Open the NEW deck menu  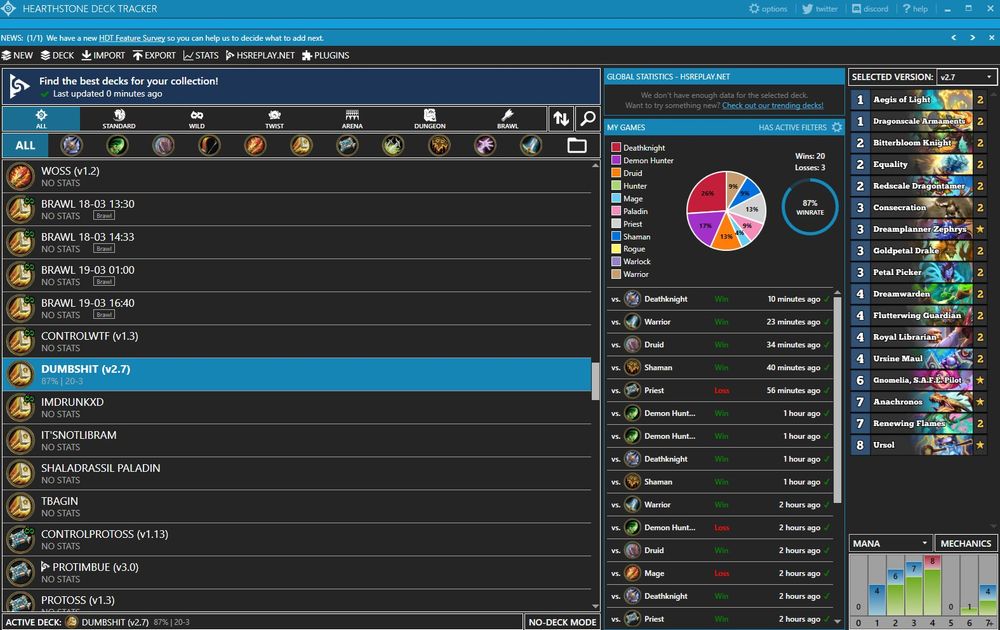coord(17,55)
